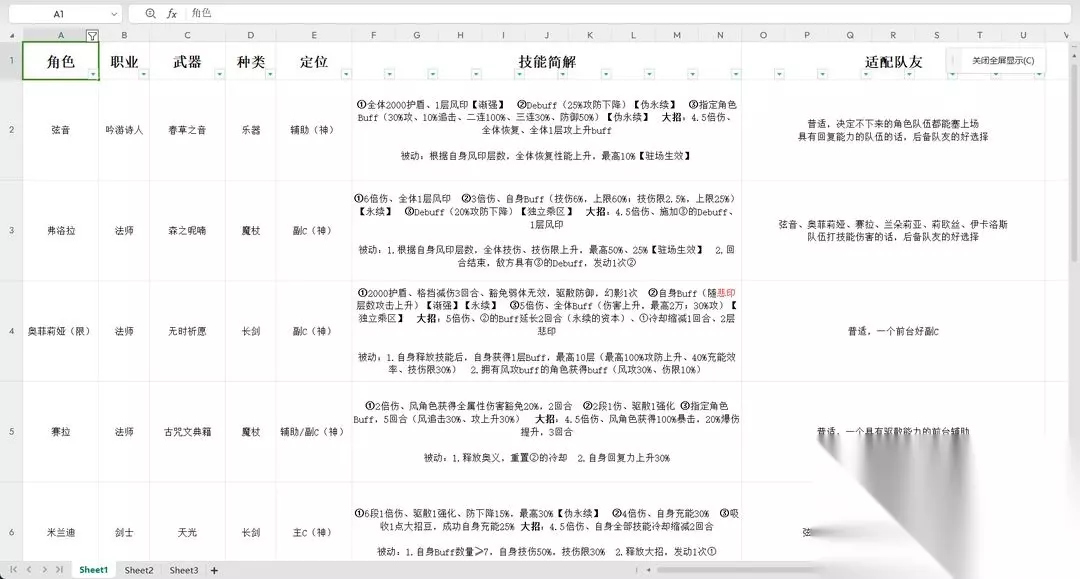Open the 职业 filter dropdown
The width and height of the screenshot is (1080, 579).
pos(143,74)
